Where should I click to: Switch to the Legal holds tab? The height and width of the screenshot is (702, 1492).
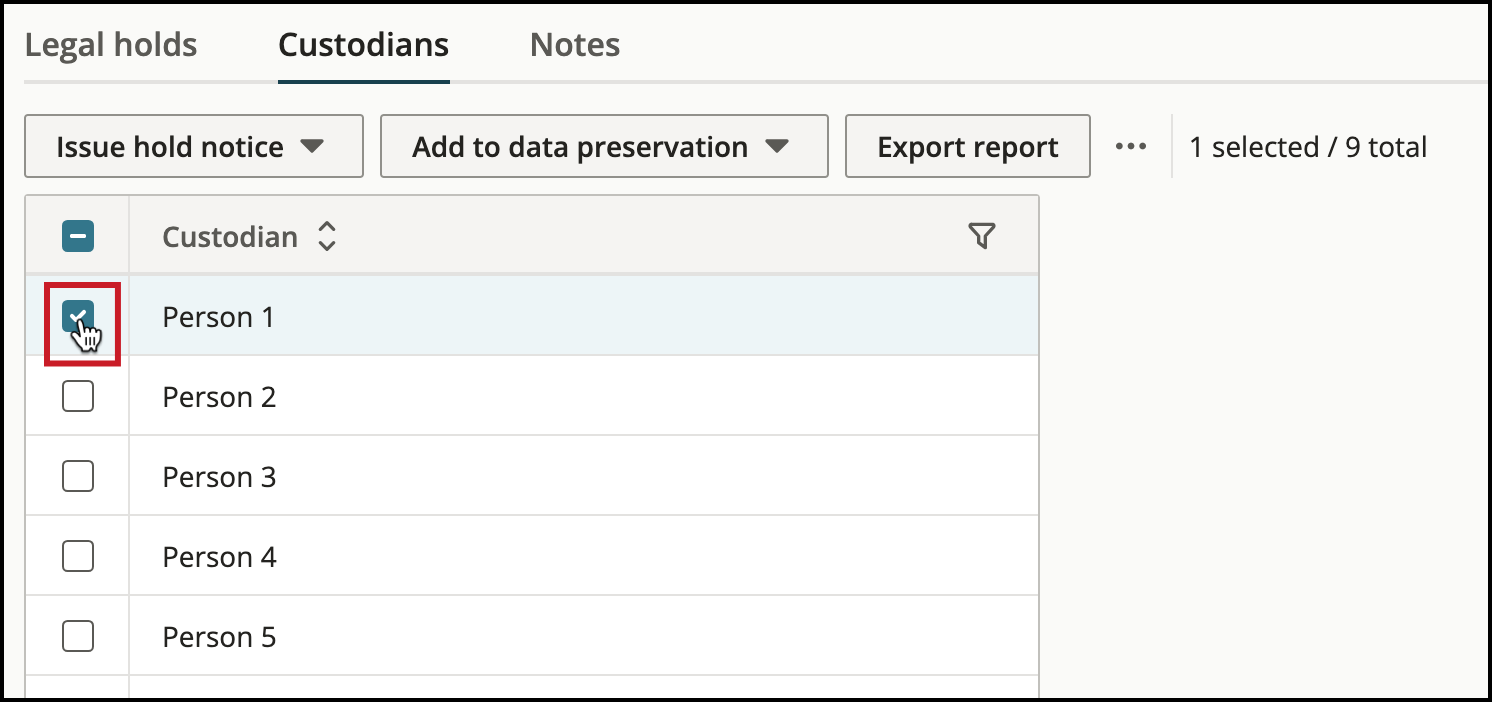pos(111,45)
